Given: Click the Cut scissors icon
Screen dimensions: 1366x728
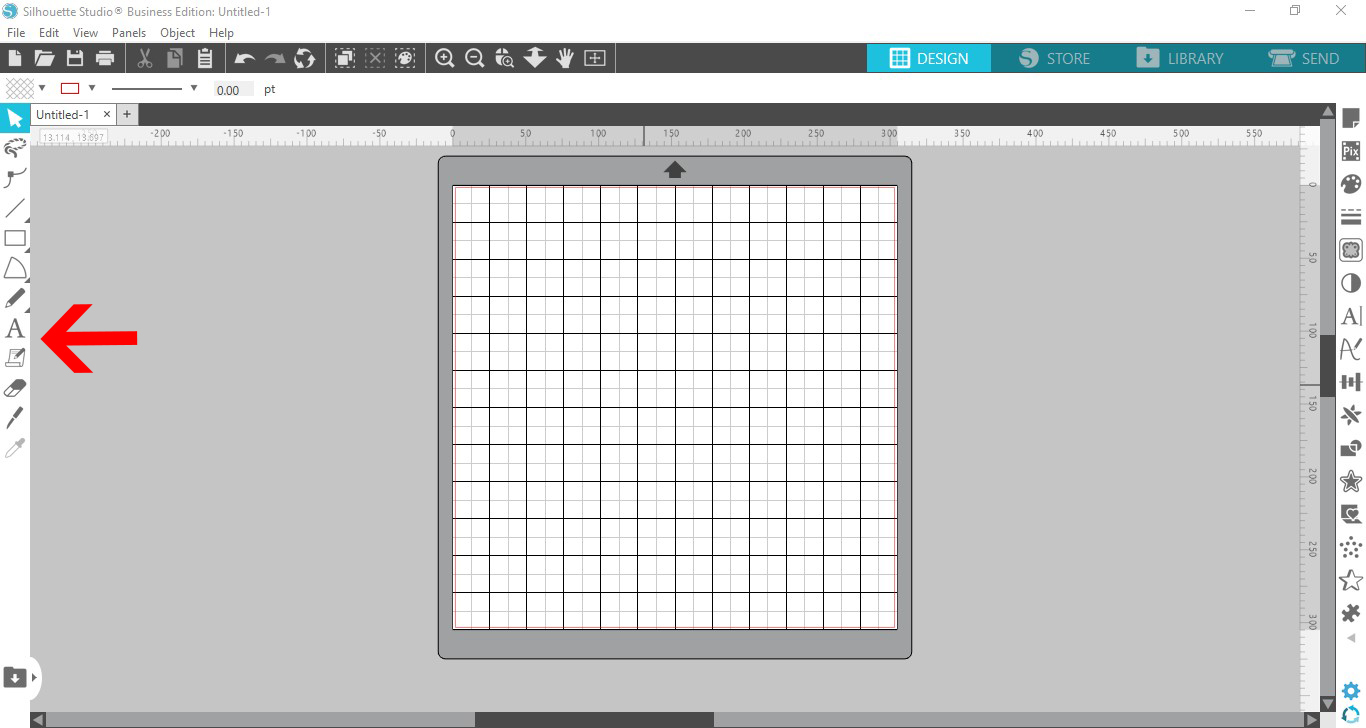Looking at the screenshot, I should click(145, 58).
